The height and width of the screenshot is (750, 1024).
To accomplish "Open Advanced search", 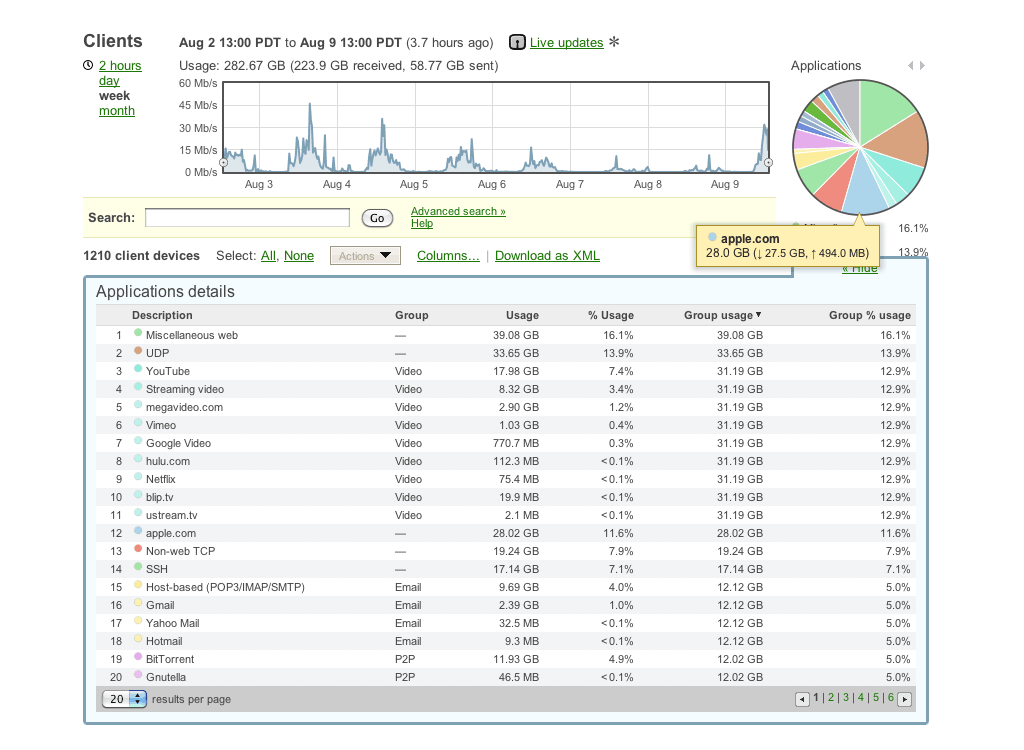I will click(458, 211).
